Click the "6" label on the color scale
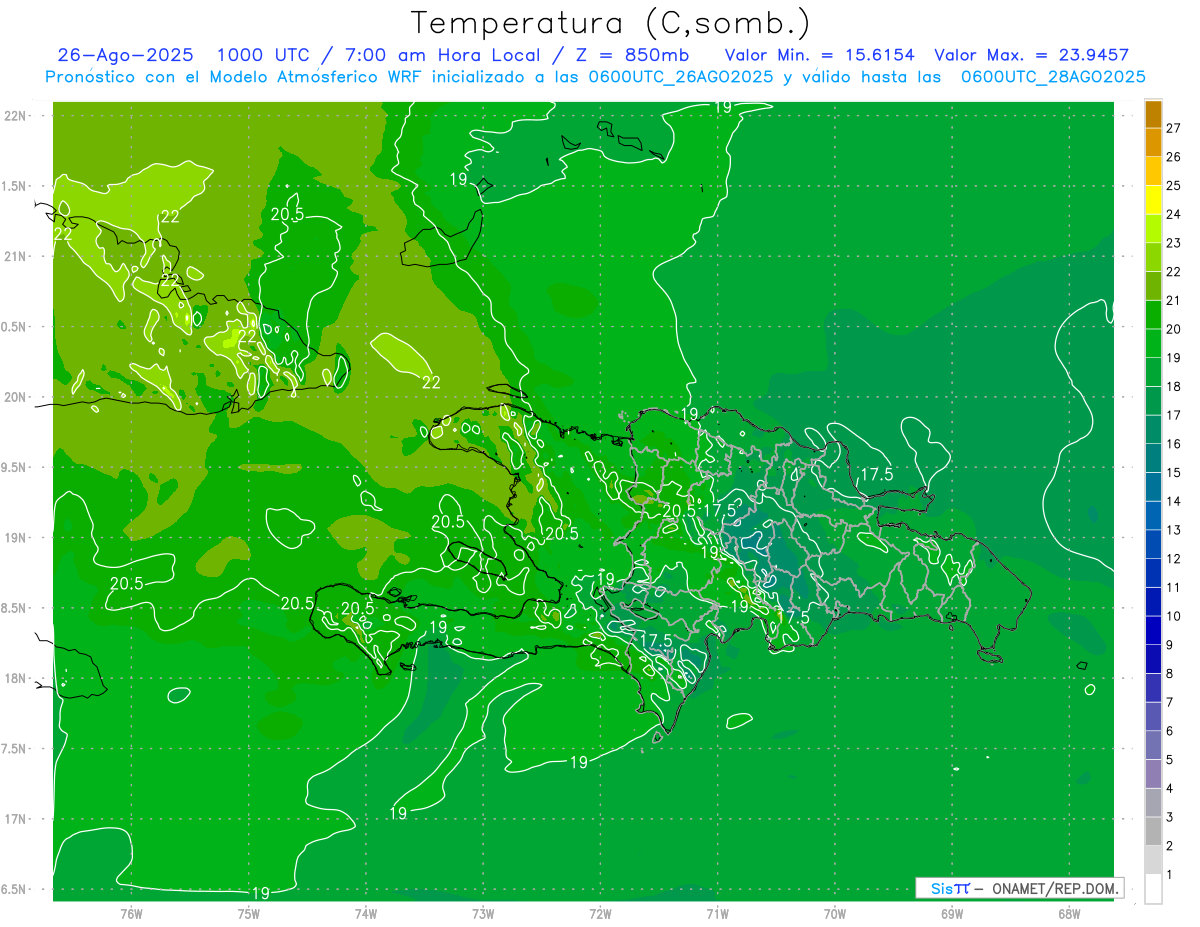 coord(1170,731)
